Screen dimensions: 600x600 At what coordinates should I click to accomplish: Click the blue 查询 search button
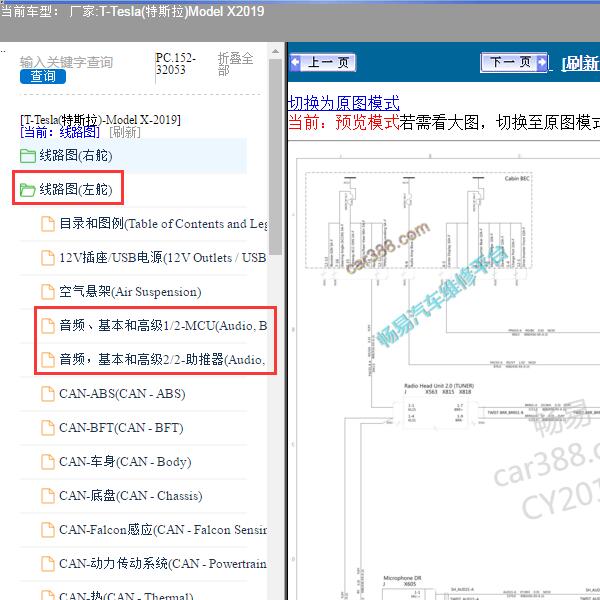click(43, 77)
